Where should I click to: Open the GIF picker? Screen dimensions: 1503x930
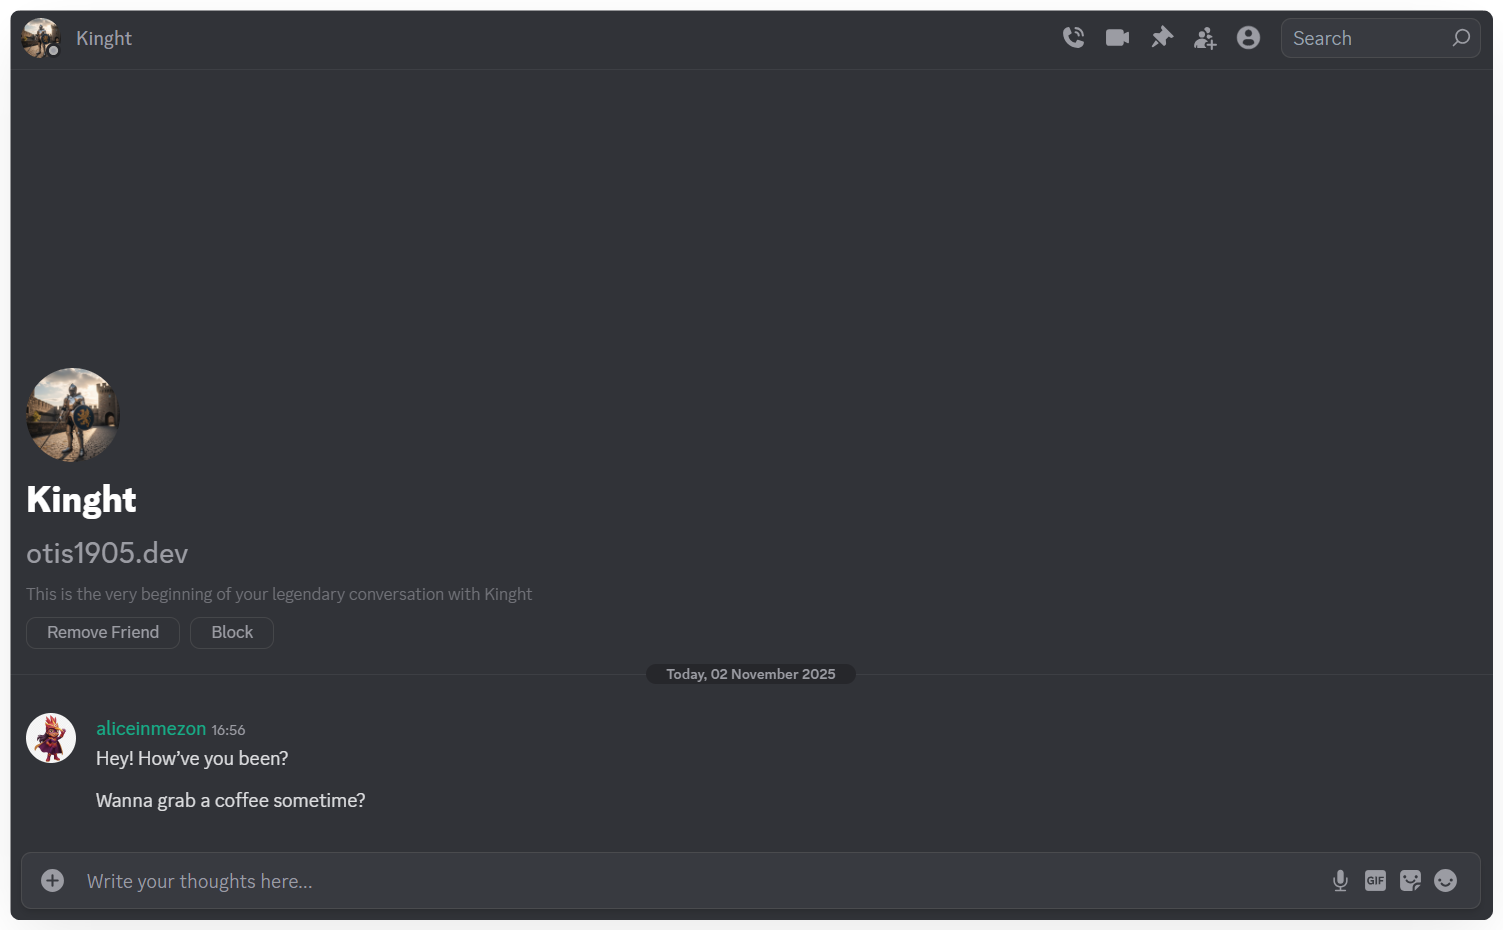click(1375, 880)
